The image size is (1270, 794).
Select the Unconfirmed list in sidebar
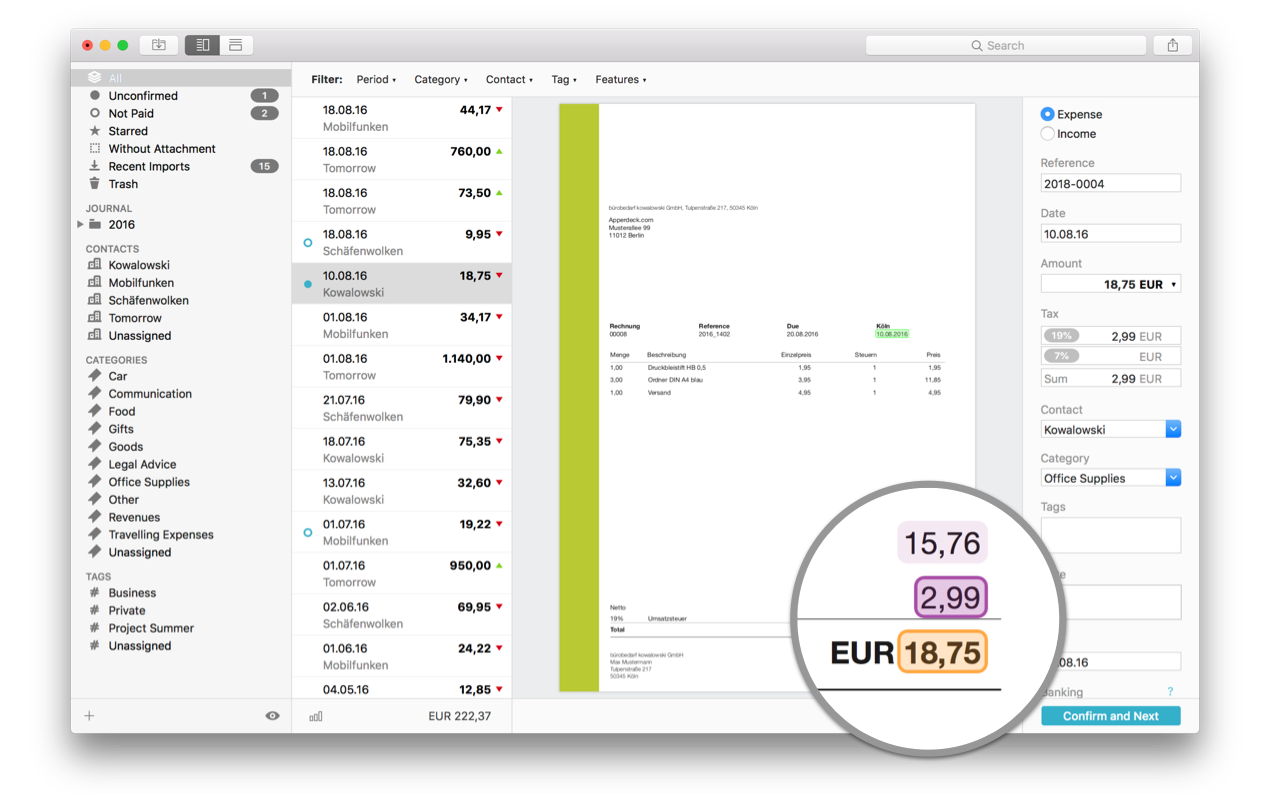143,96
